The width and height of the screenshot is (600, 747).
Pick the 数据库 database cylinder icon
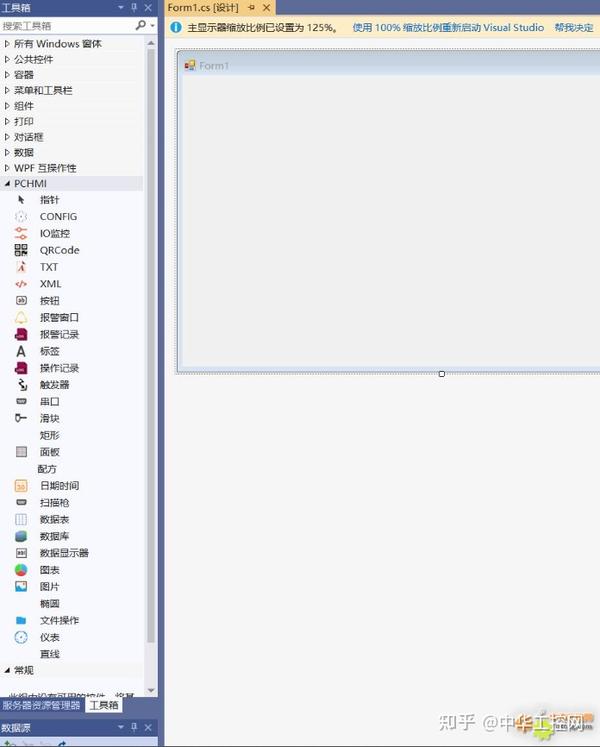(x=21, y=536)
